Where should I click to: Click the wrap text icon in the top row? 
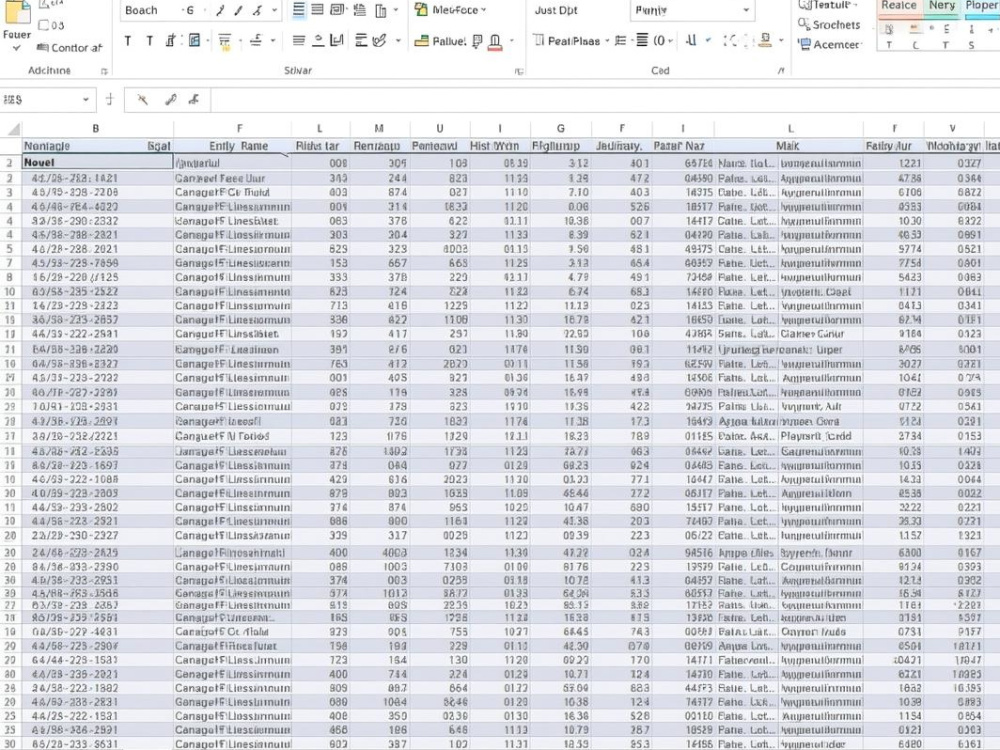pos(337,10)
